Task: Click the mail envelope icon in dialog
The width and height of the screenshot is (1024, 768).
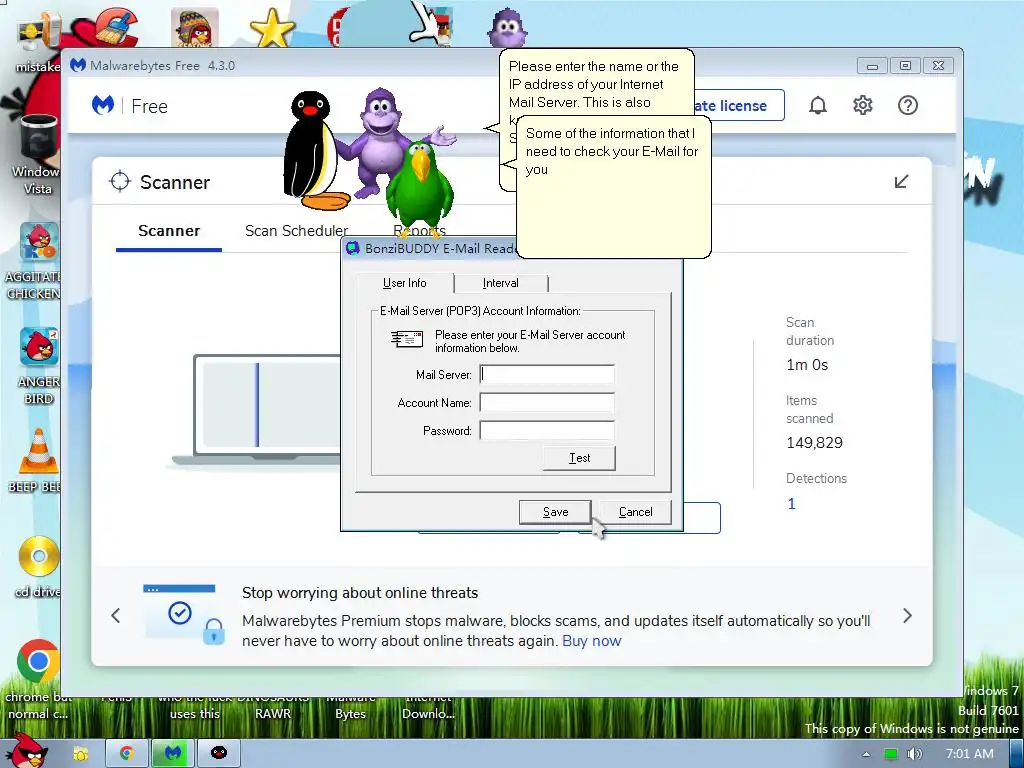Action: (x=406, y=339)
